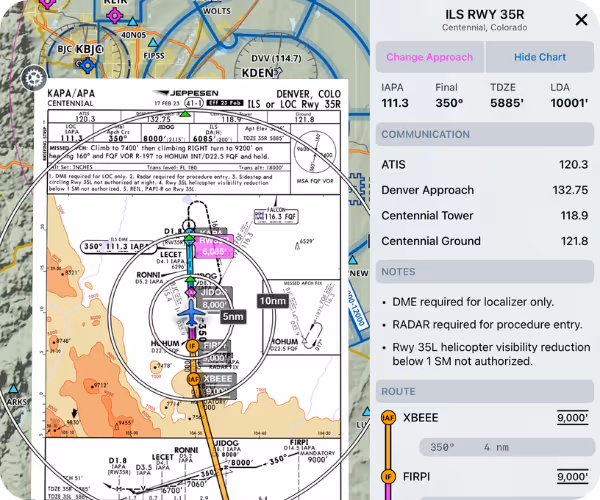Image resolution: width=600 pixels, height=500 pixels.
Task: Select the Centennial Tower 118.9 row
Action: tap(484, 215)
